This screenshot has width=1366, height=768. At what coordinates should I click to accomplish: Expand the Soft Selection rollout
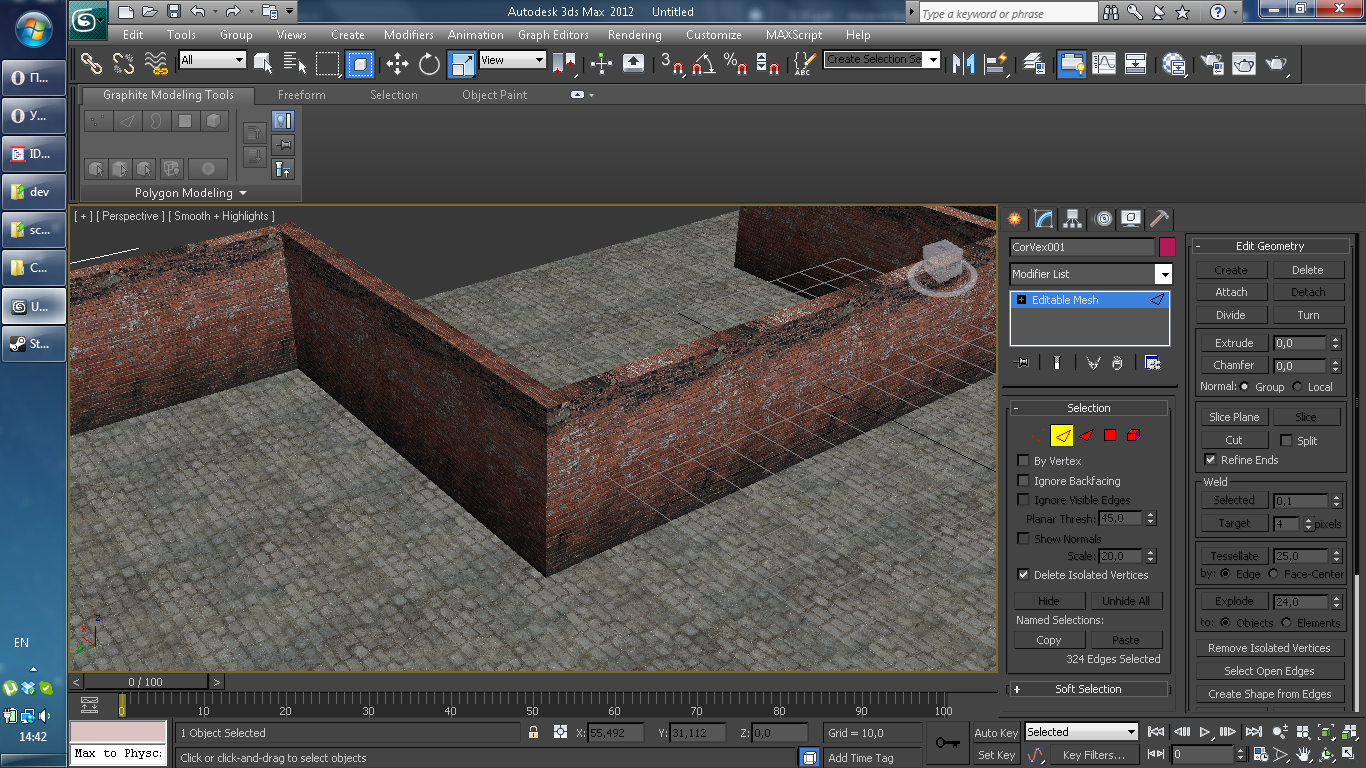click(1088, 689)
